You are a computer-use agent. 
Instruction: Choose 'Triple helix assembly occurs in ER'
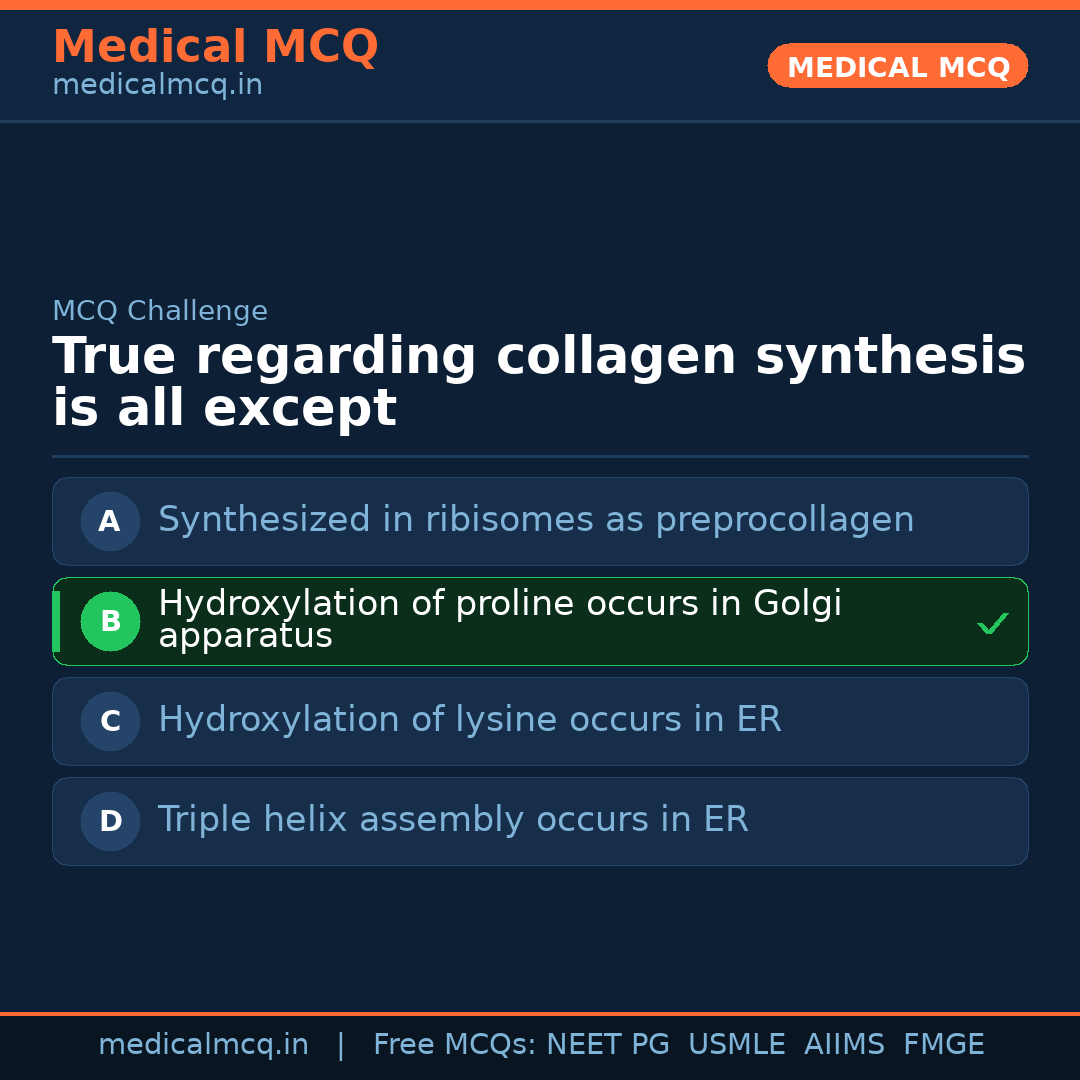(x=453, y=821)
